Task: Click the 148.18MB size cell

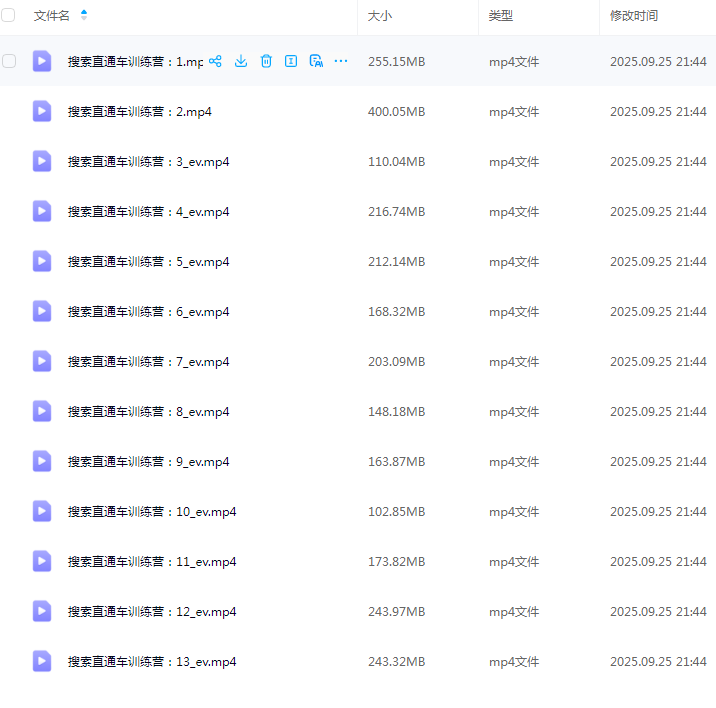Action: [397, 412]
